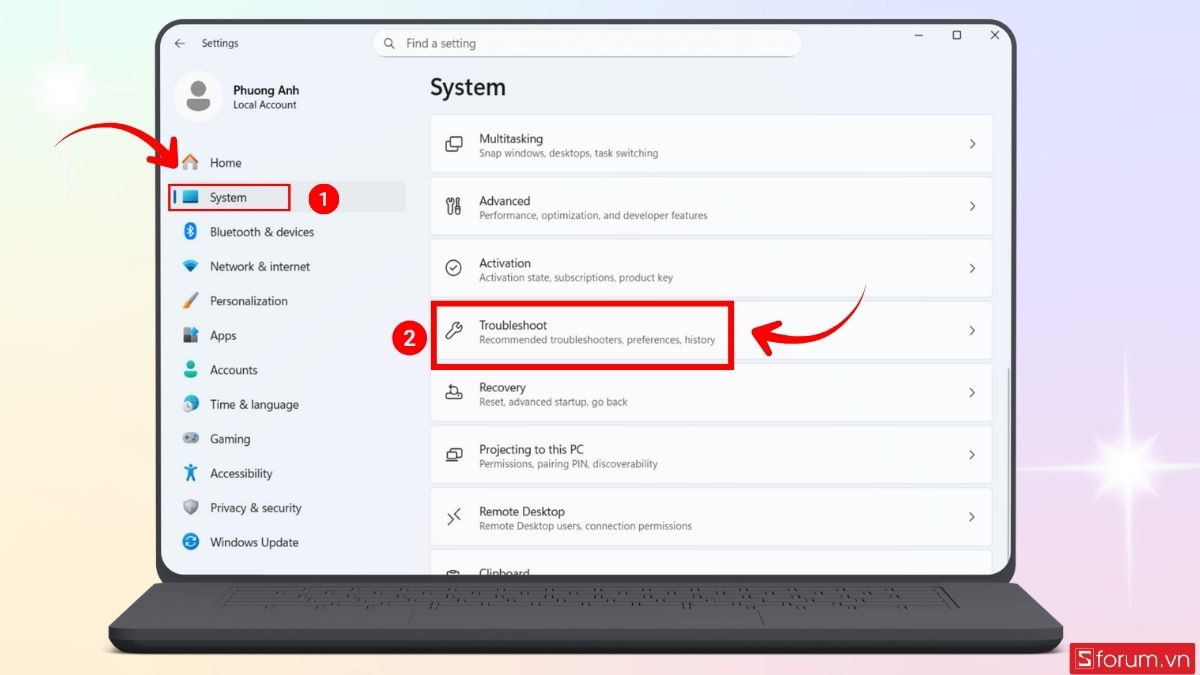Image resolution: width=1200 pixels, height=675 pixels.
Task: Open the Recovery settings row
Action: tap(711, 392)
